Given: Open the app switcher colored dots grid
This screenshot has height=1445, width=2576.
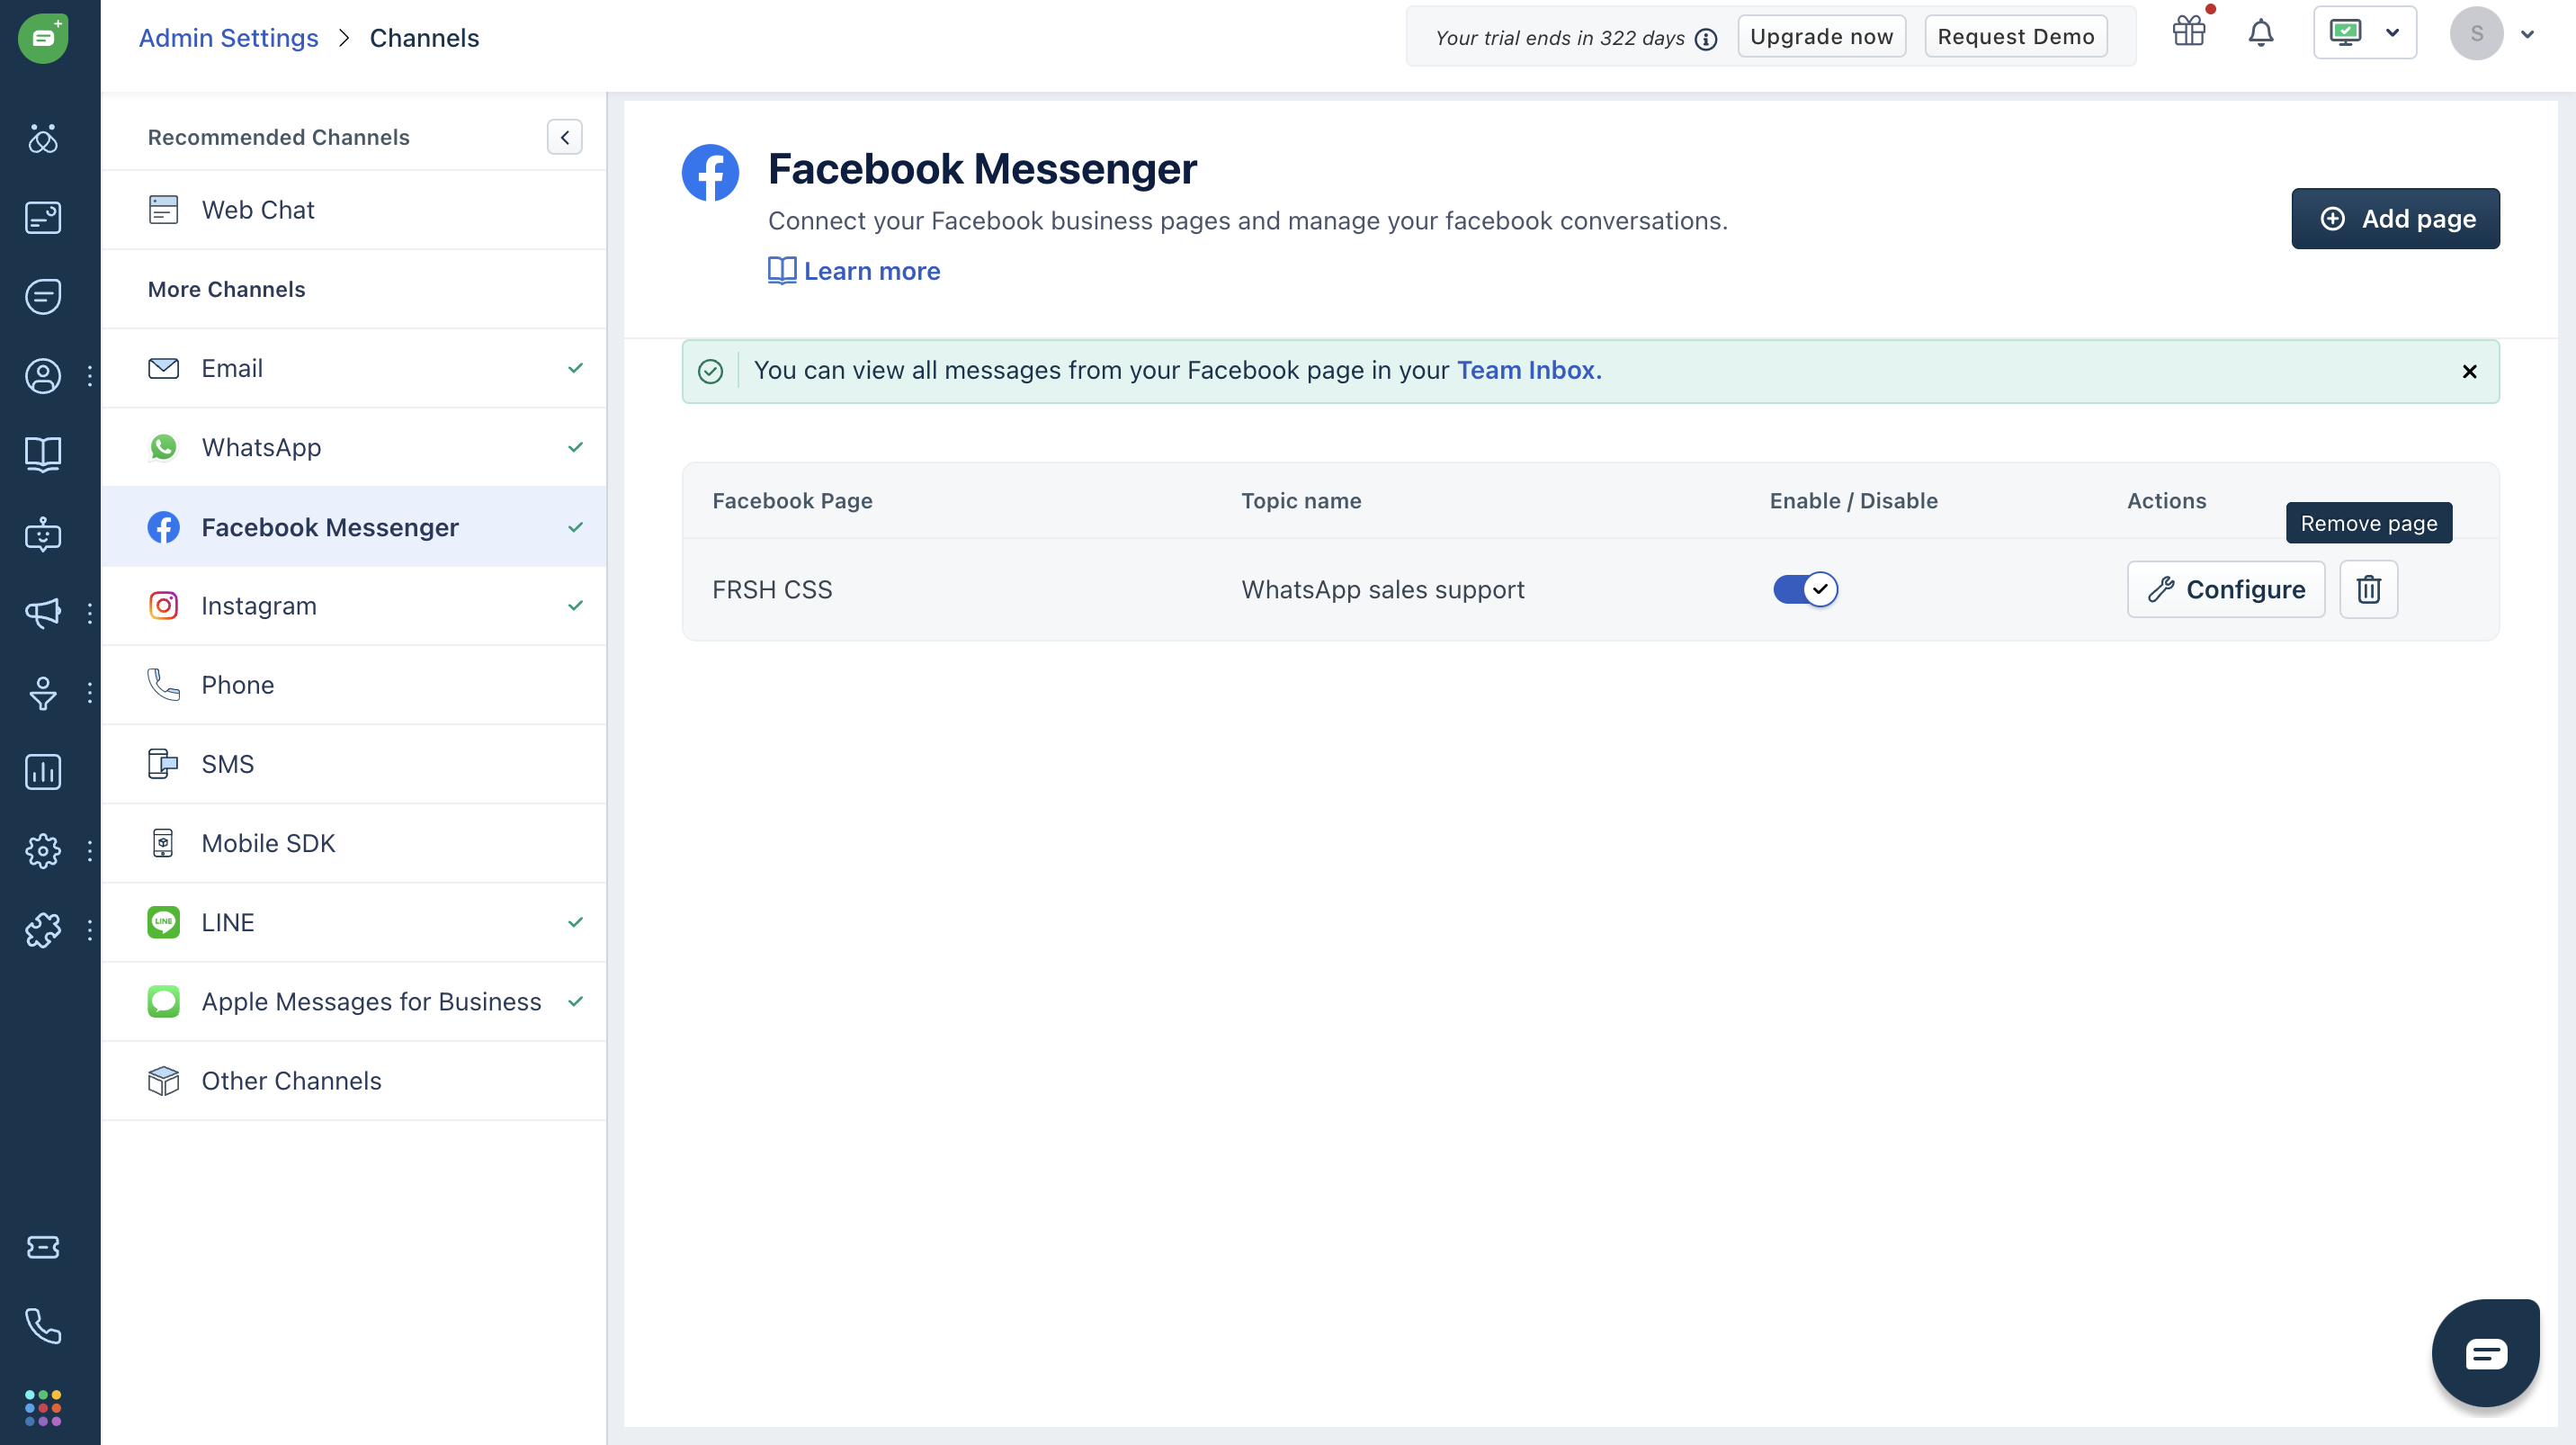Looking at the screenshot, I should tap(42, 1407).
